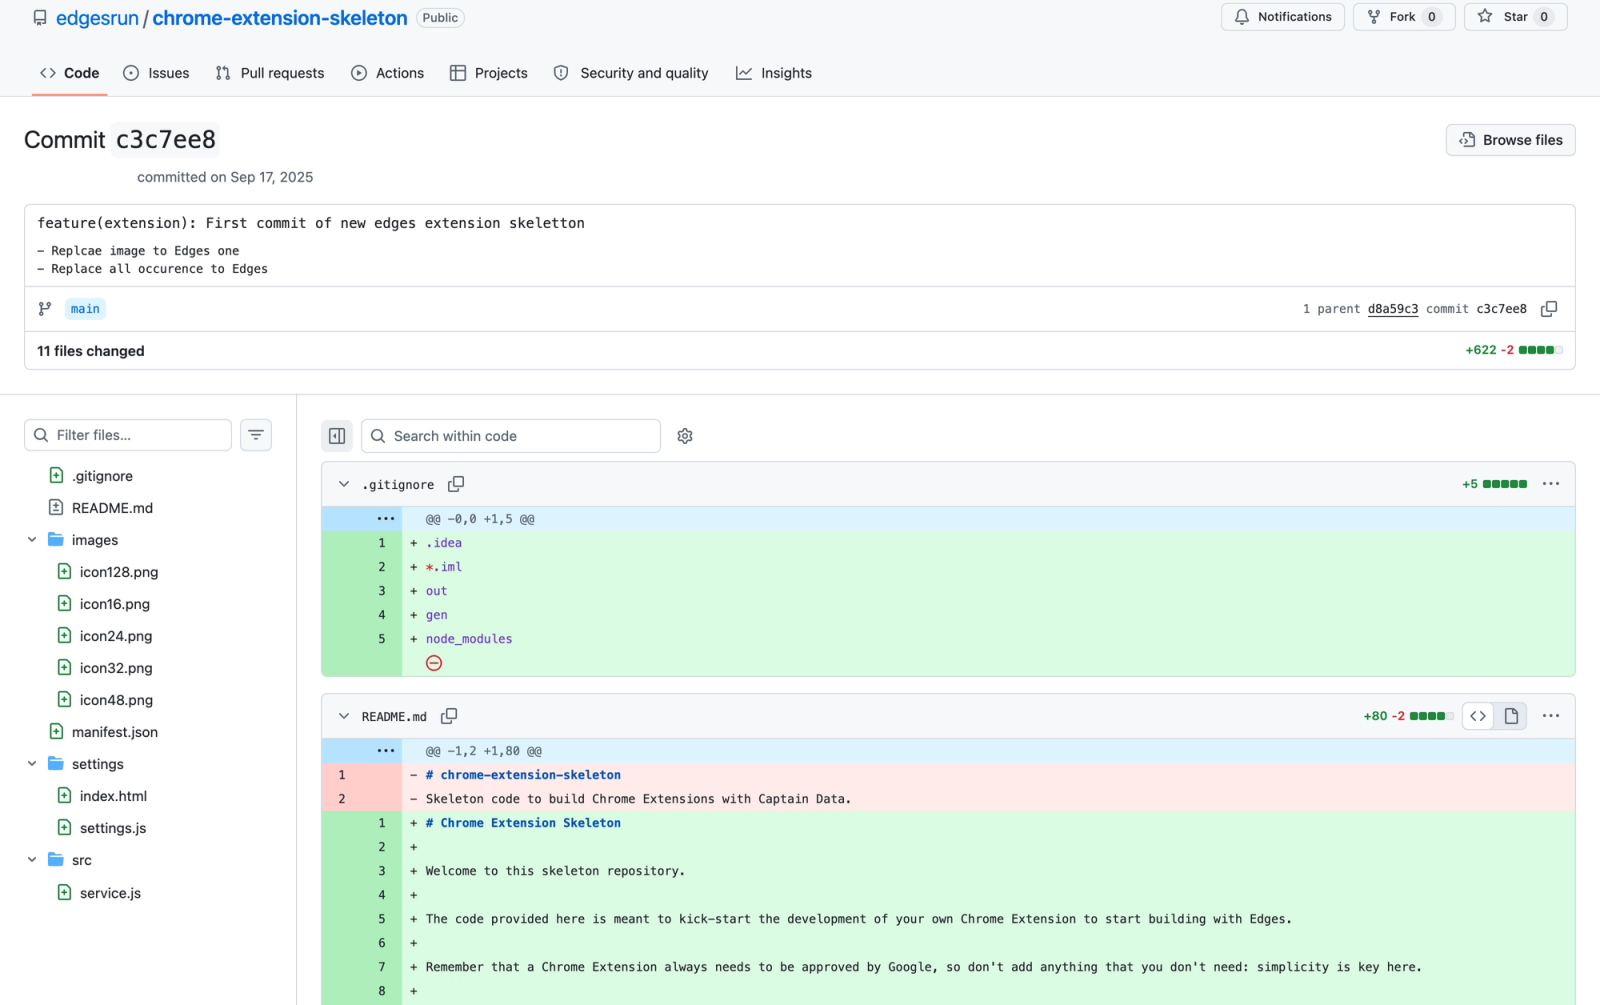
Task: Select icon32.png in file tree
Action: click(116, 668)
